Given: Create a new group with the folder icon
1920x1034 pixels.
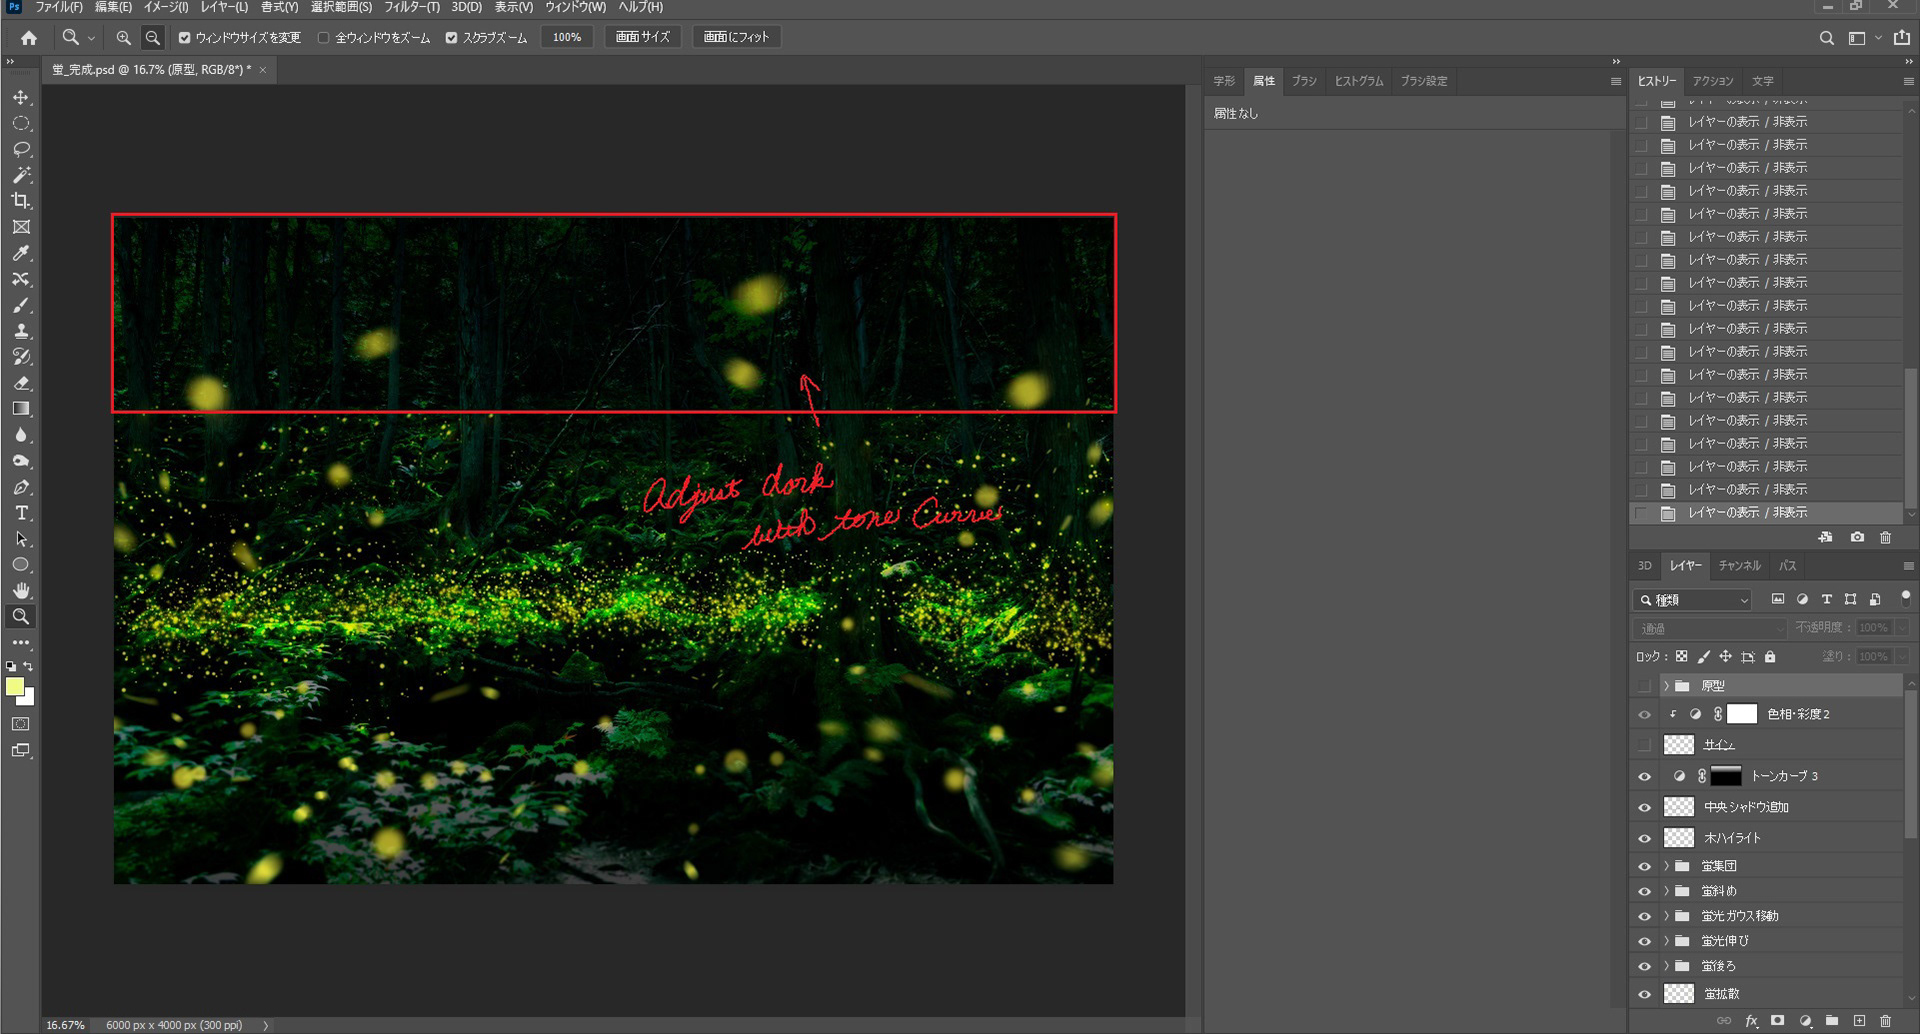Looking at the screenshot, I should (x=1831, y=1021).
